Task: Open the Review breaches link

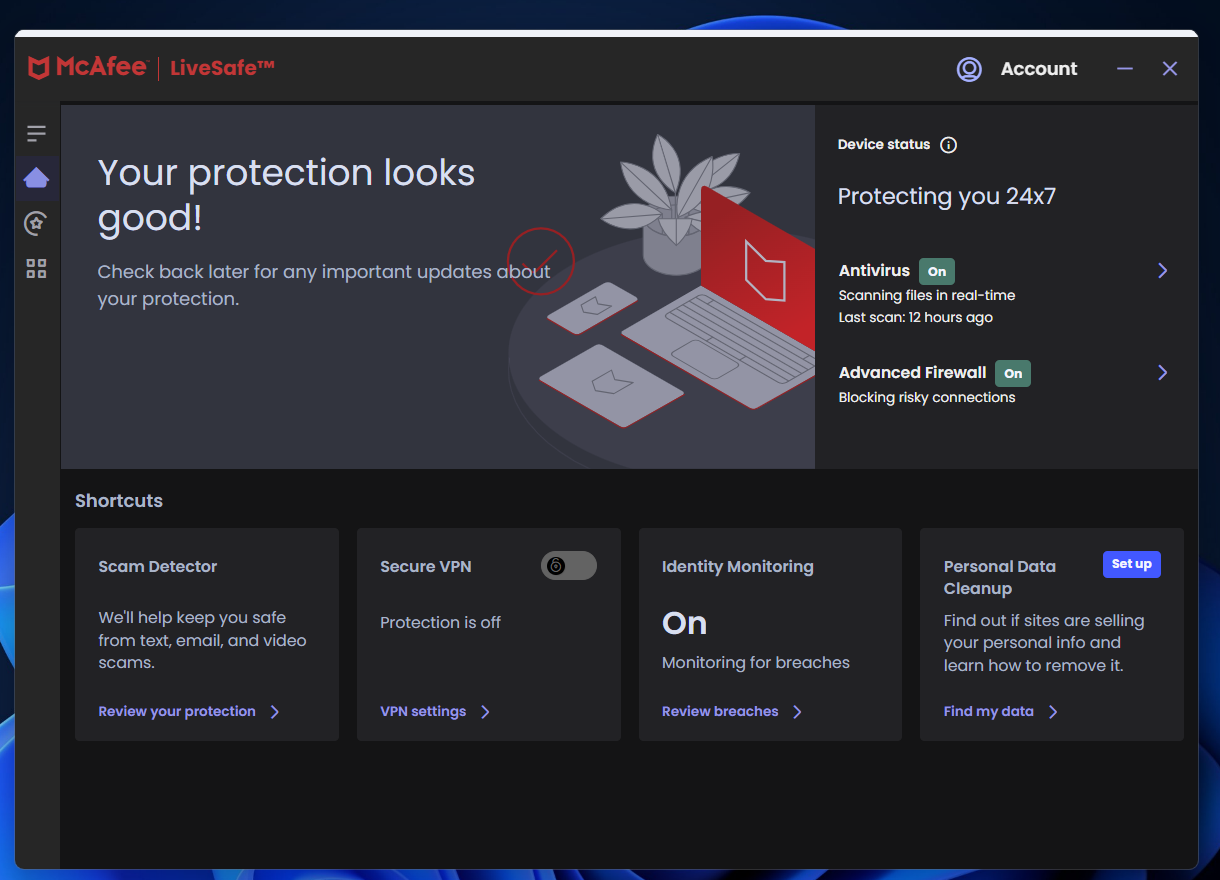Action: [720, 712]
